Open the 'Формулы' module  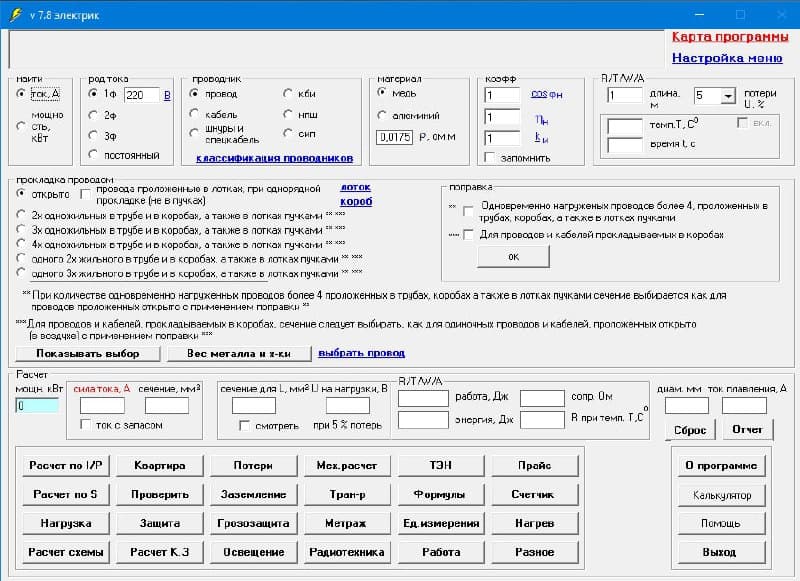(441, 495)
